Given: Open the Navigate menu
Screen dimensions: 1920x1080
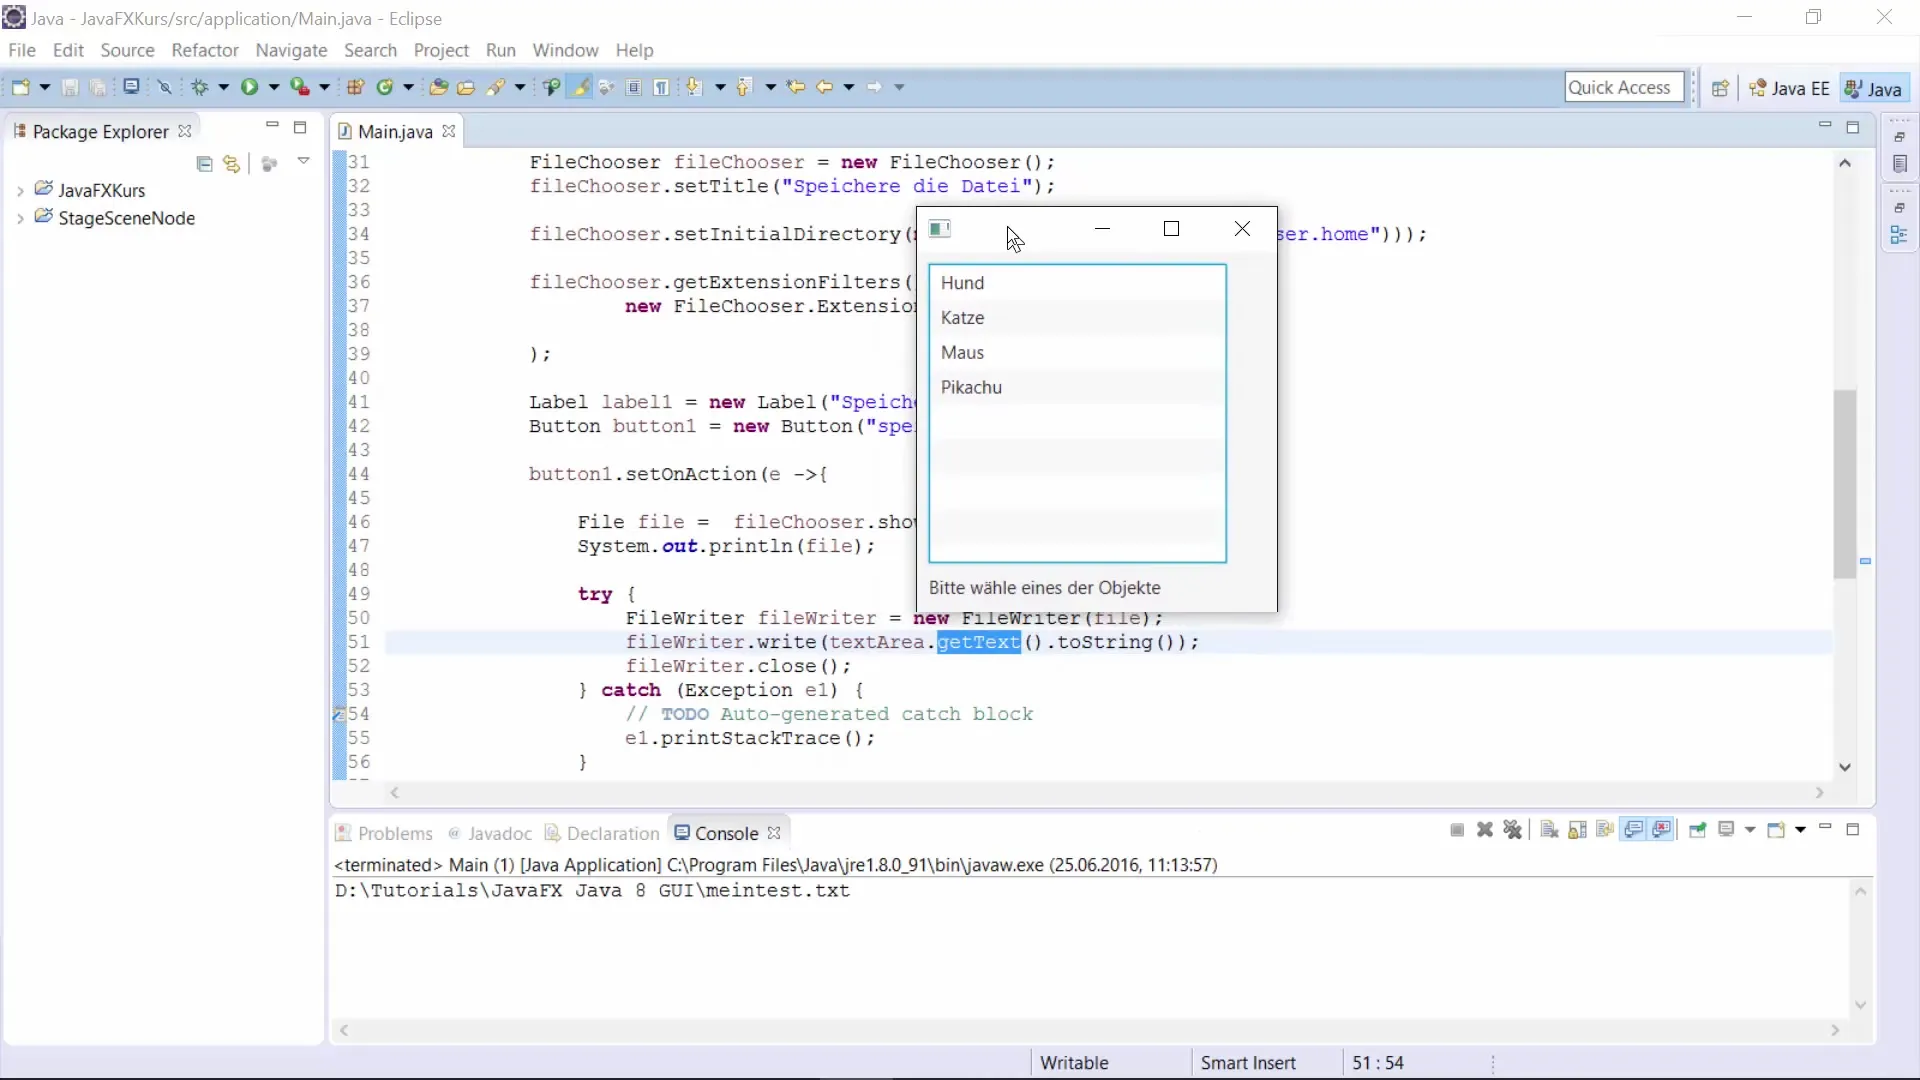Looking at the screenshot, I should point(291,50).
